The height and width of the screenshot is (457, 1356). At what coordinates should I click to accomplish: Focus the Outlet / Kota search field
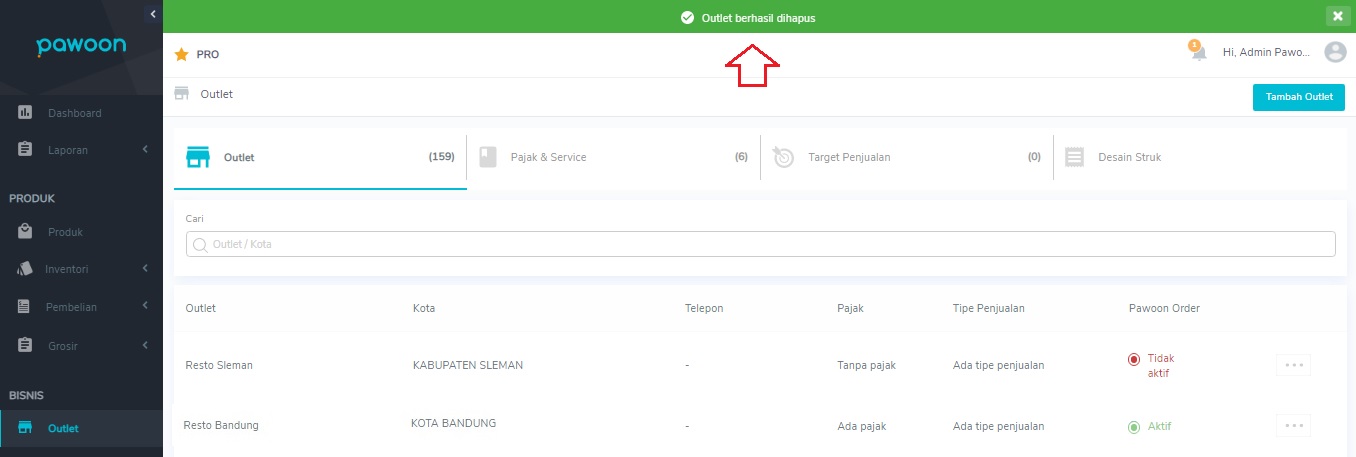pos(760,244)
